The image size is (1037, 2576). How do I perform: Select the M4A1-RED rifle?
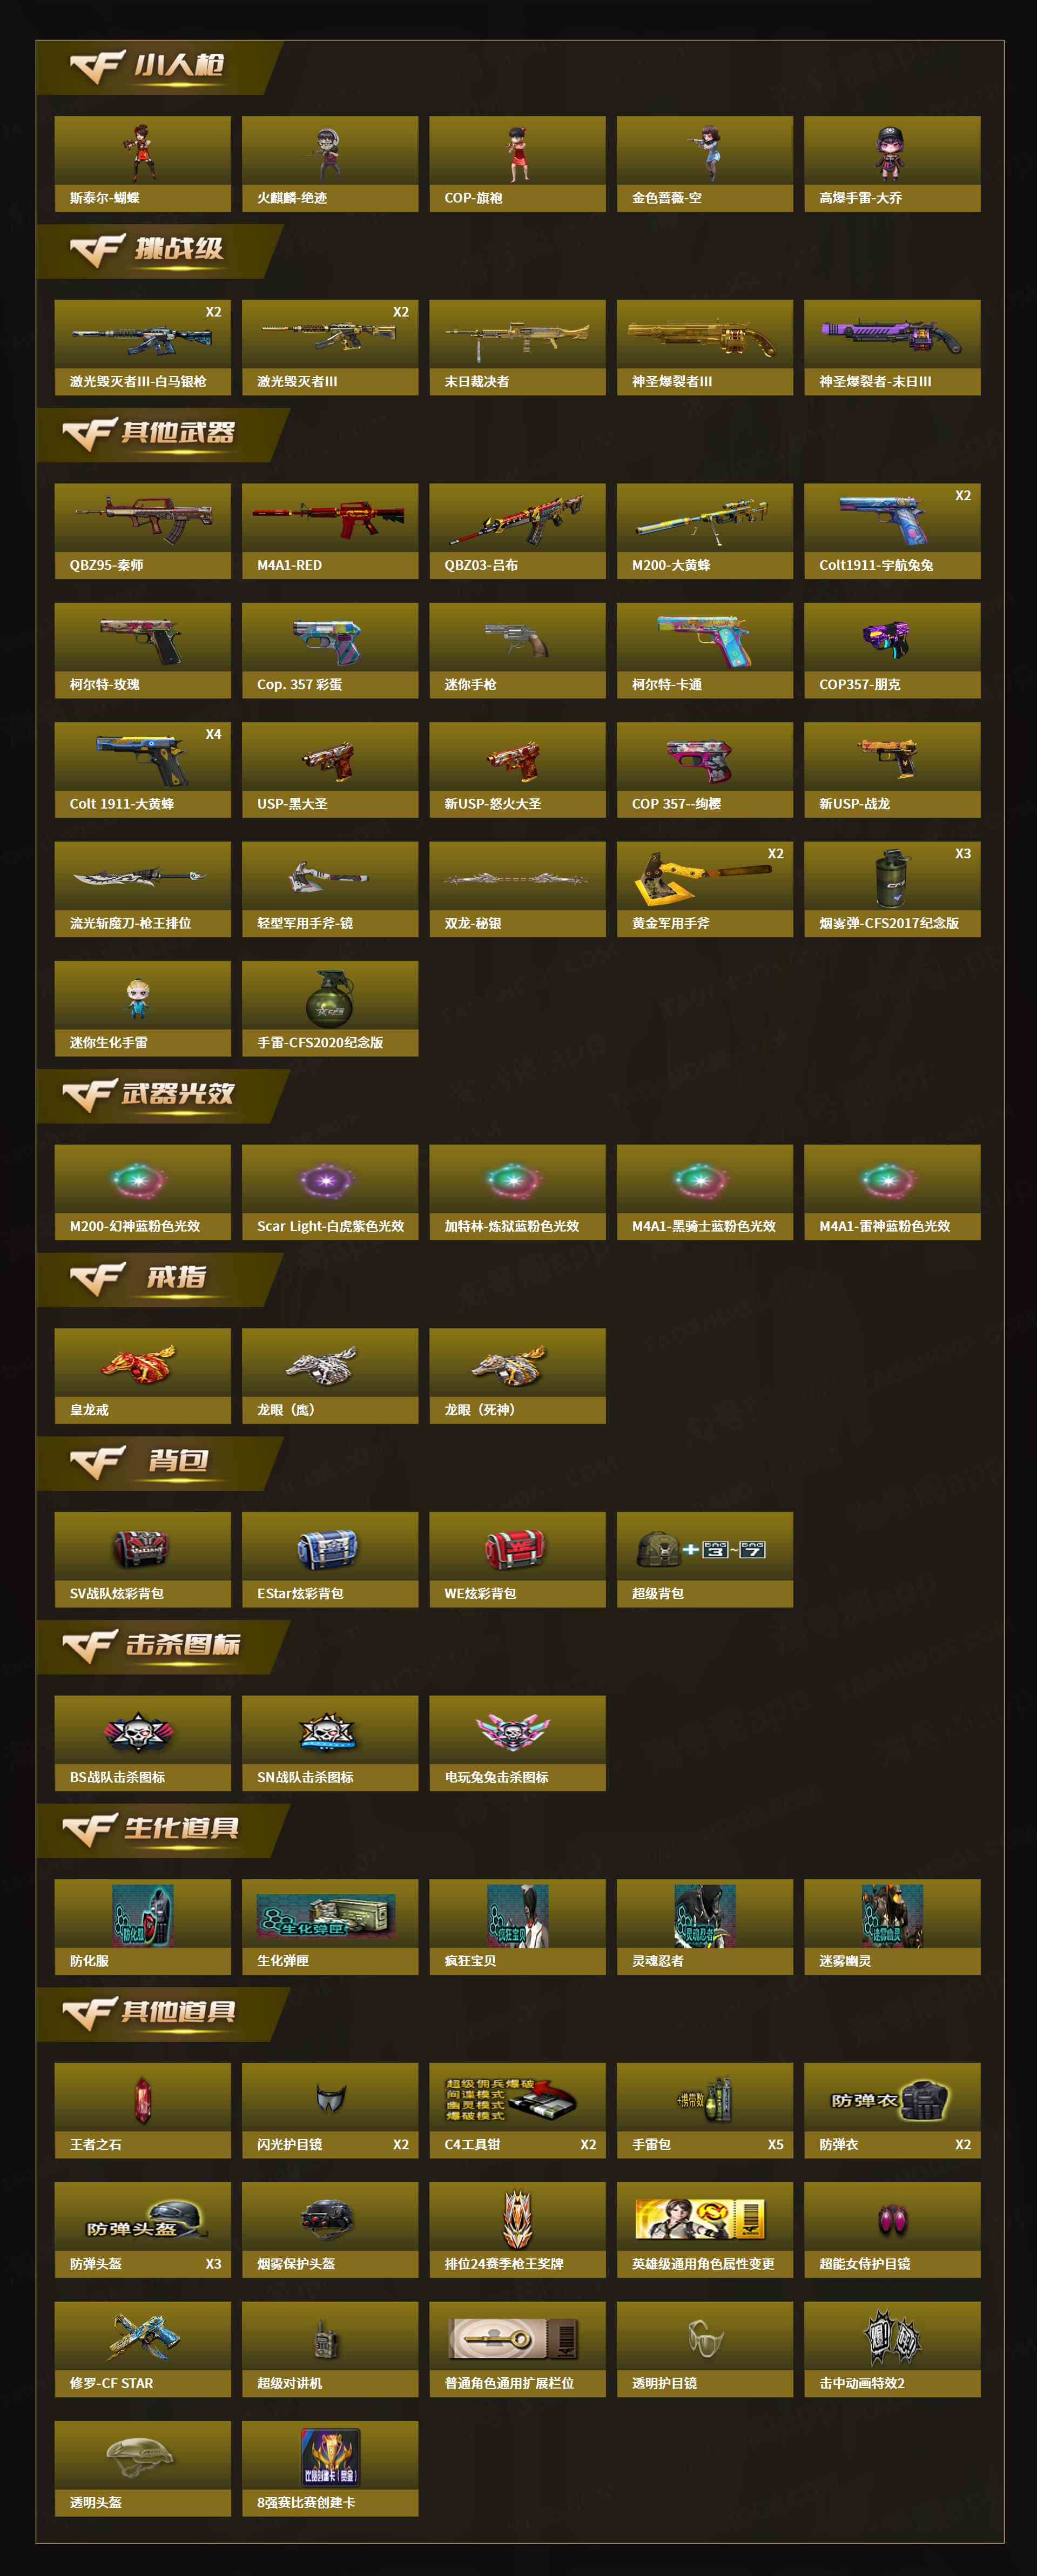pos(330,531)
